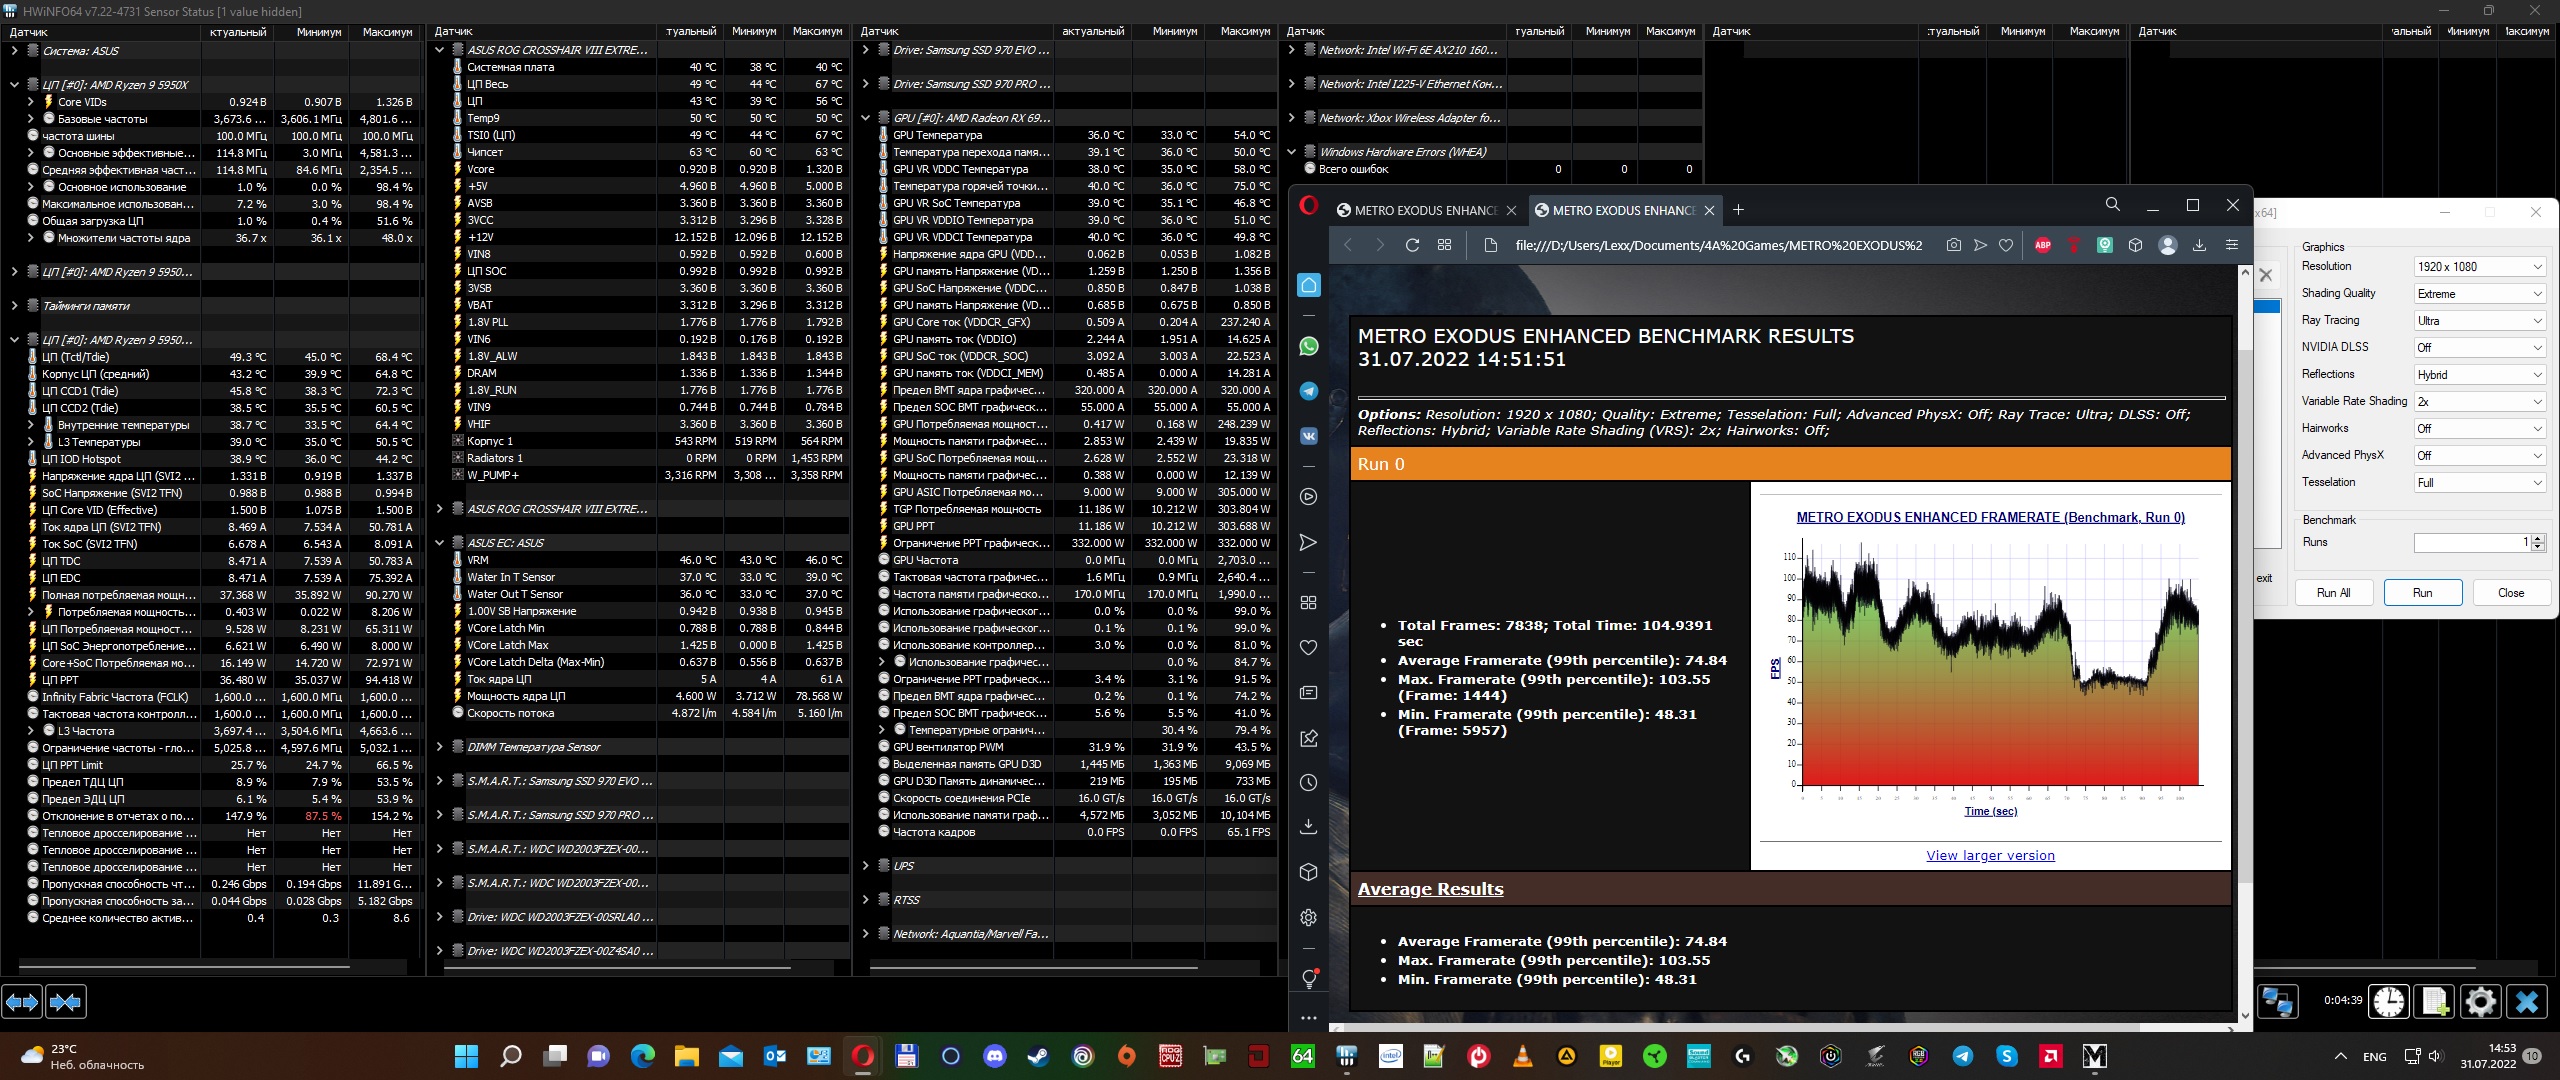
Task: Click the Adblock Plus extension icon
Action: tap(2043, 245)
